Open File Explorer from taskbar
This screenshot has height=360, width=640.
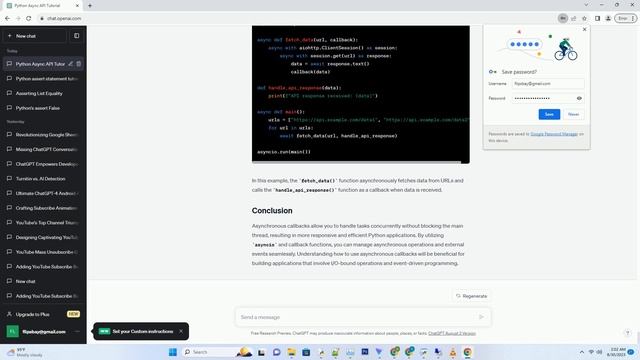(x=291, y=352)
